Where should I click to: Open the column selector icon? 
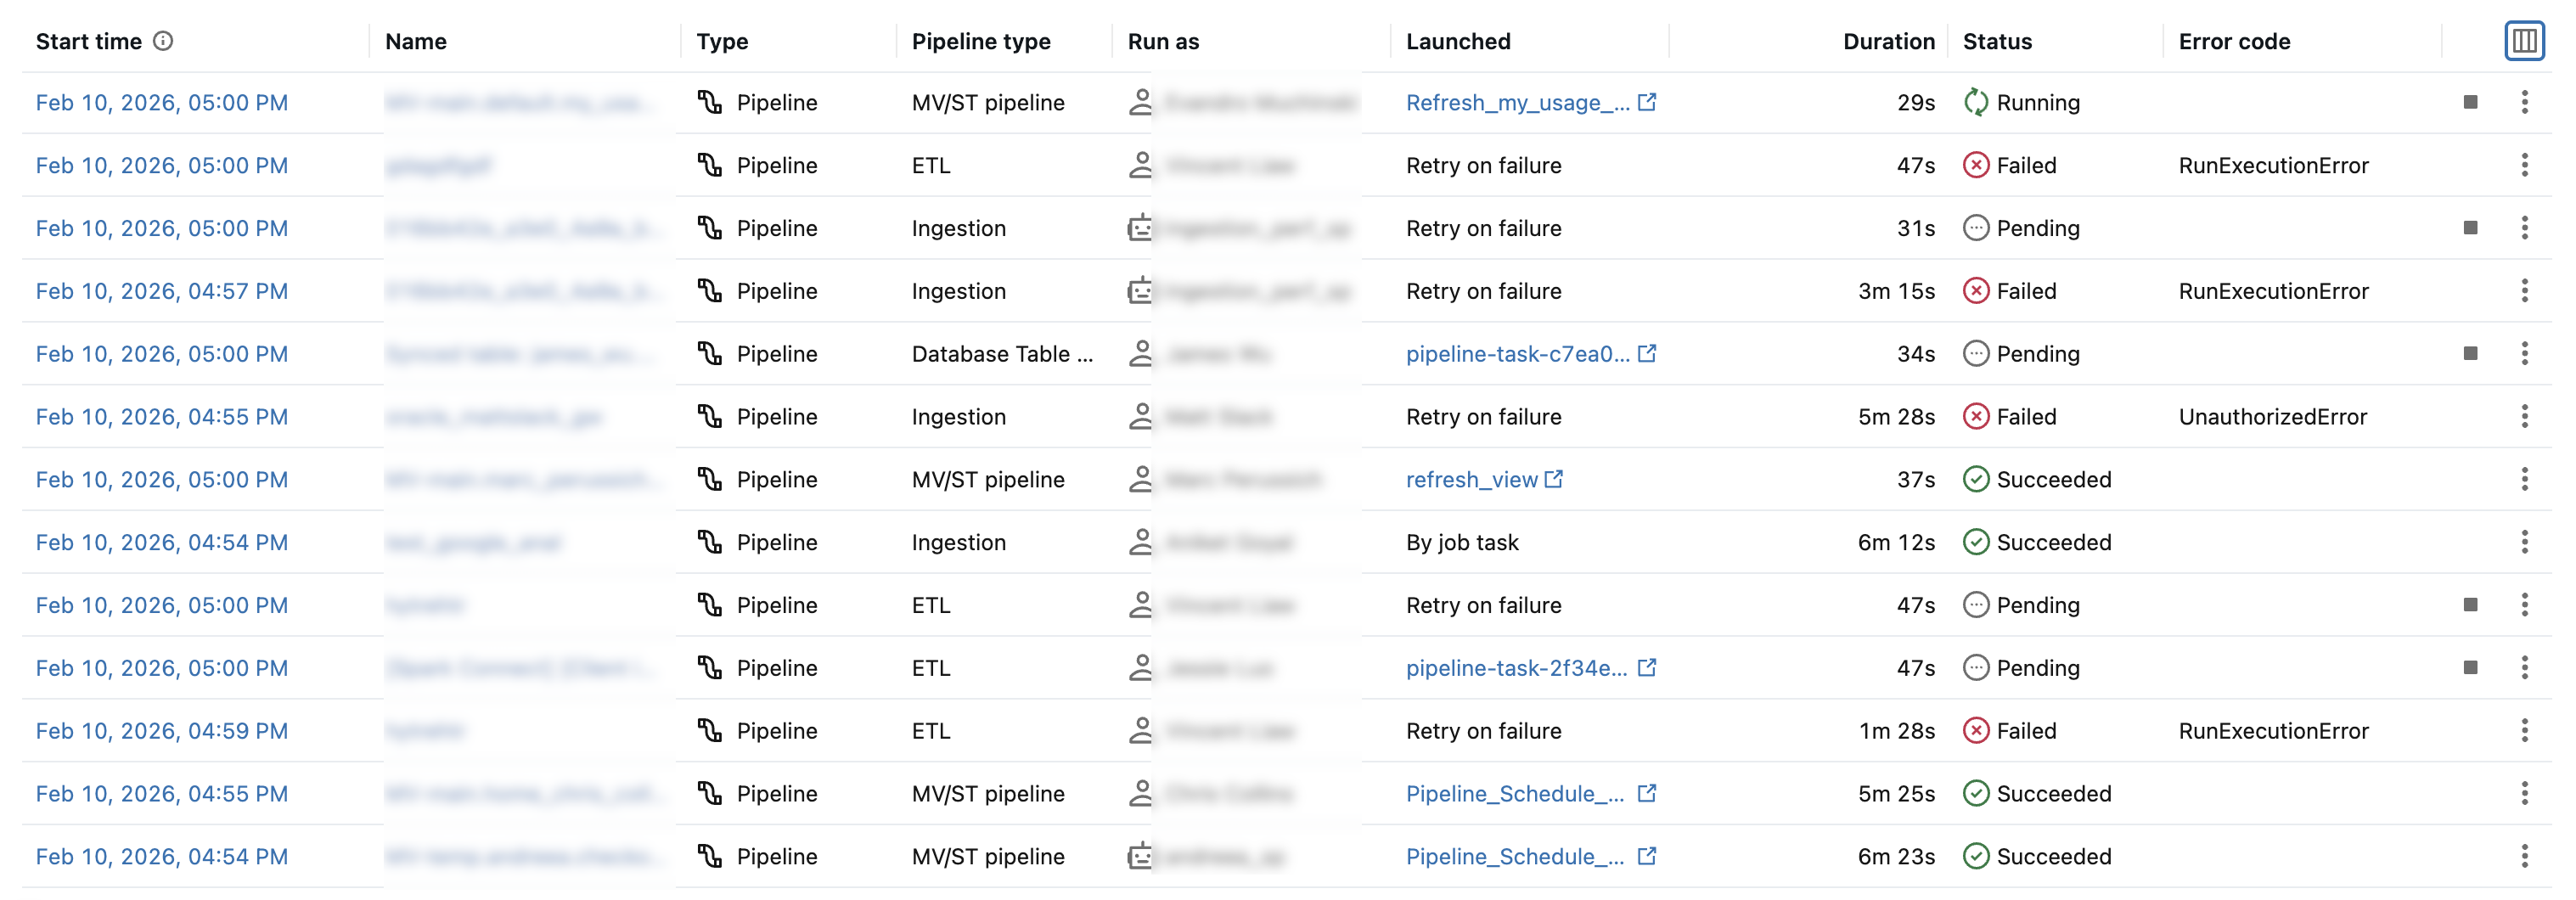[x=2523, y=41]
